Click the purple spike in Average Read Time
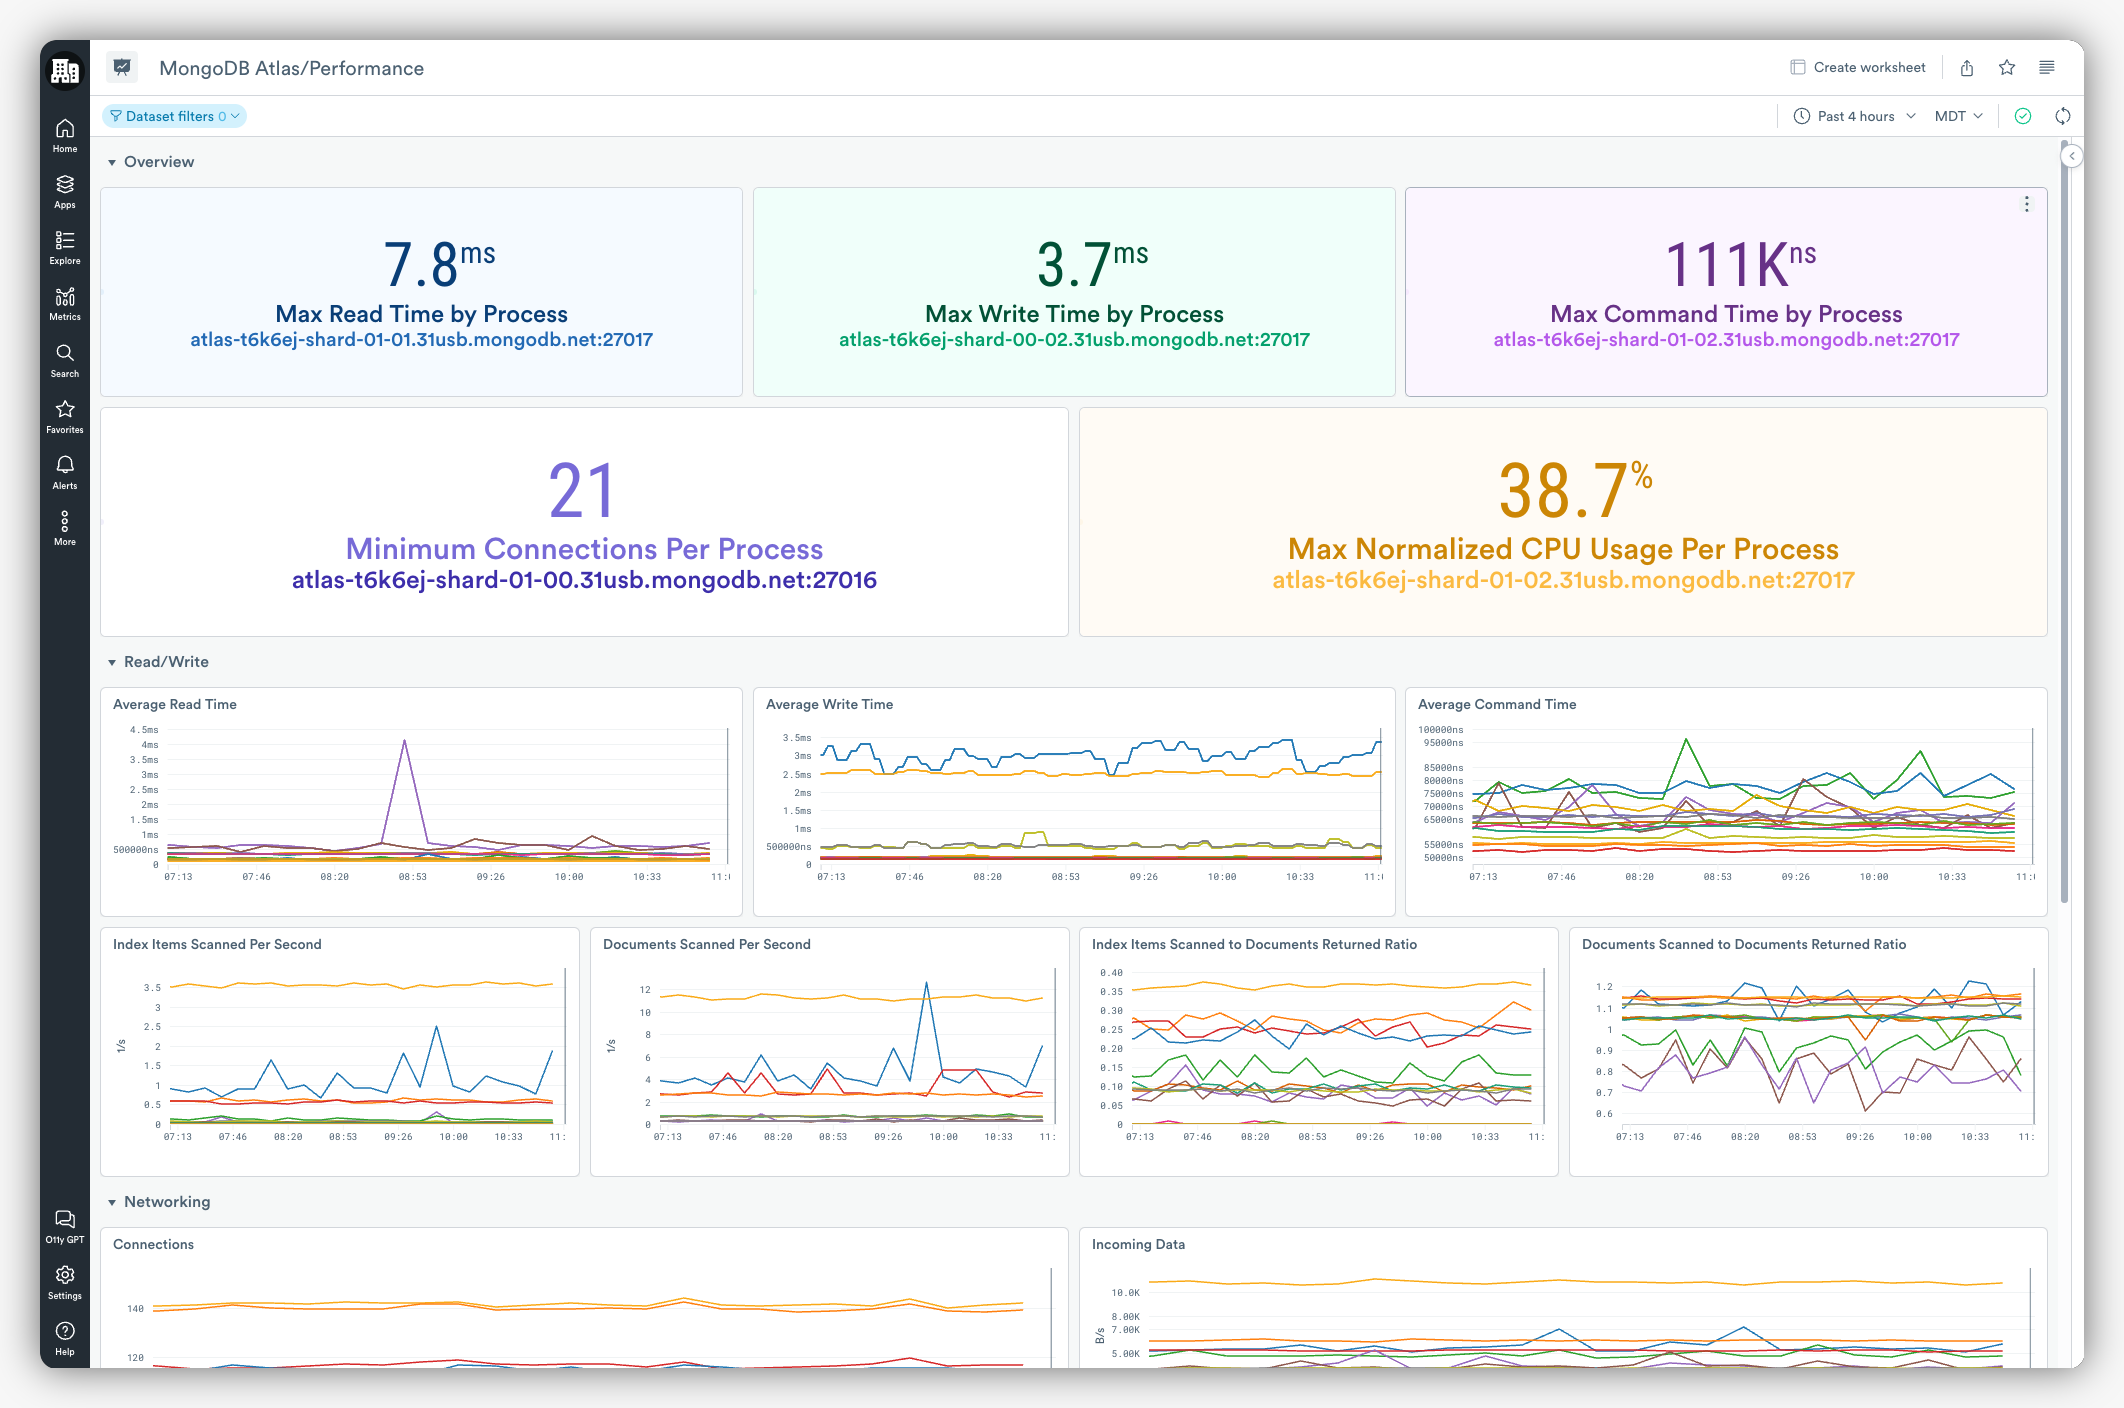Viewport: 2124px width, 1408px height. (404, 742)
